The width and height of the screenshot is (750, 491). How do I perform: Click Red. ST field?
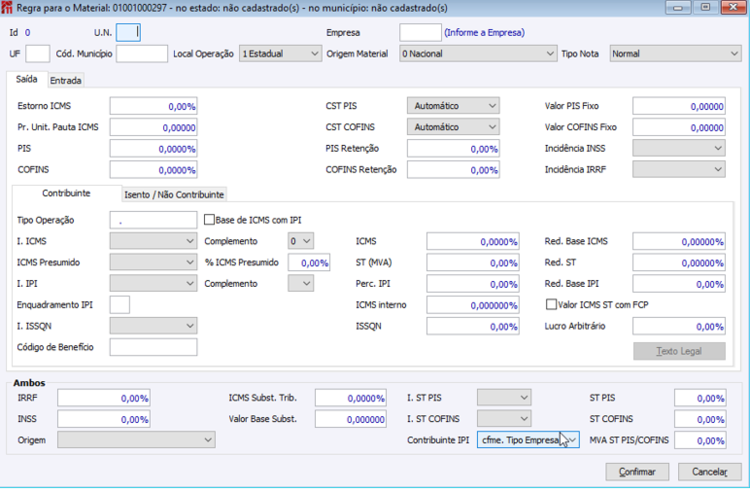tap(679, 262)
